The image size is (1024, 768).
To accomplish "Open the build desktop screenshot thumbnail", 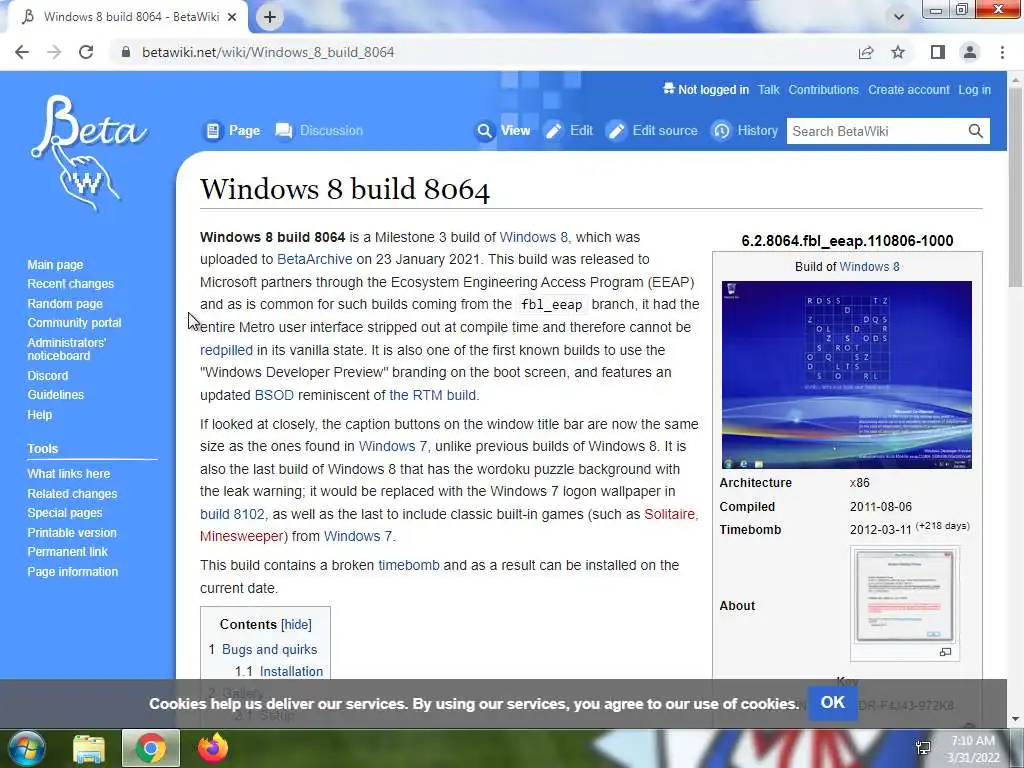I will (x=846, y=375).
